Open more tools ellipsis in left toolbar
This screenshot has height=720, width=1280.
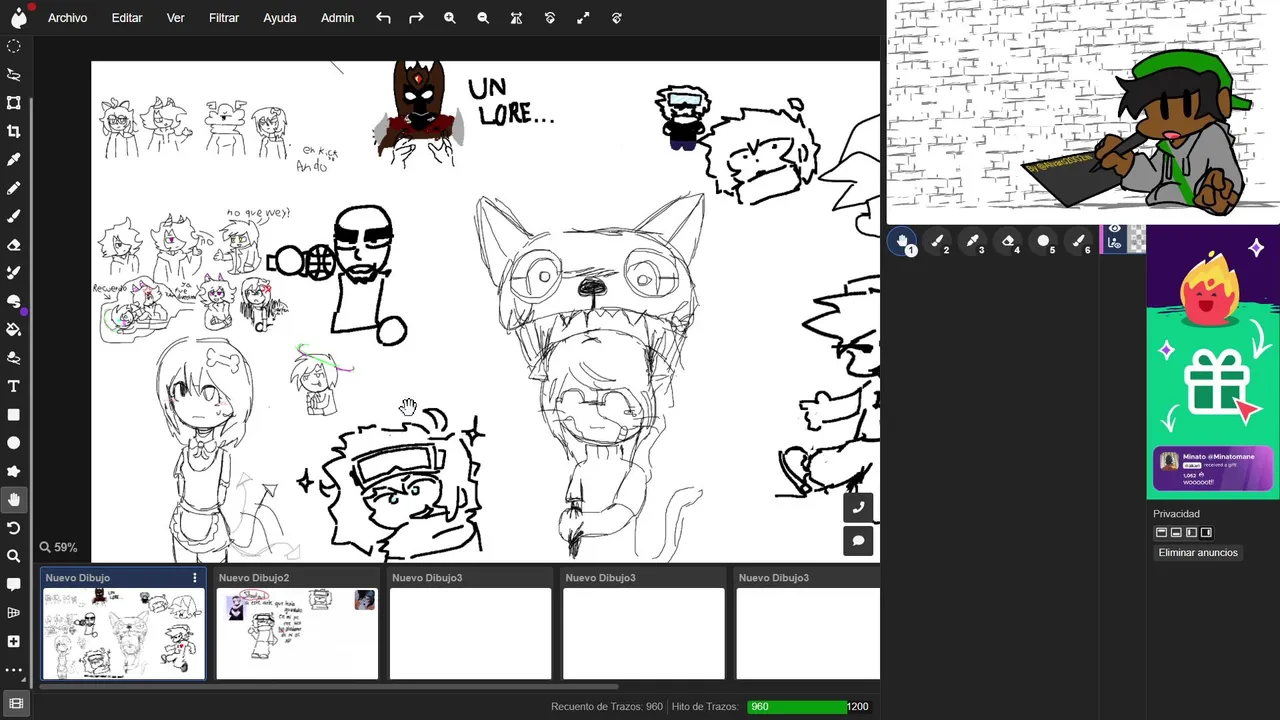(14, 670)
